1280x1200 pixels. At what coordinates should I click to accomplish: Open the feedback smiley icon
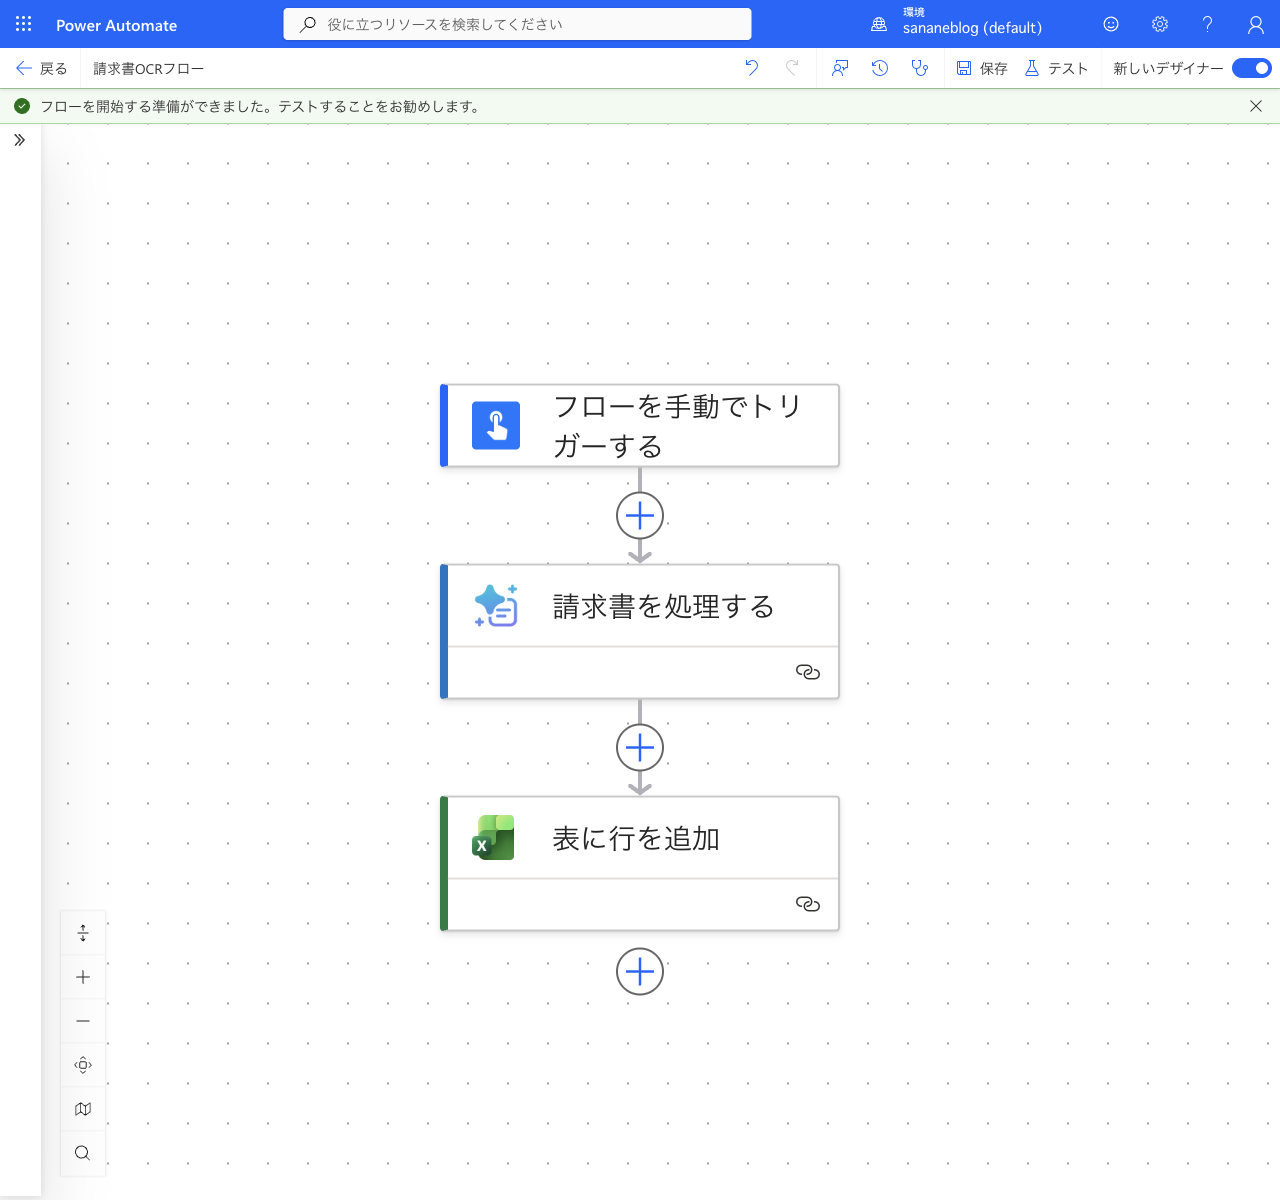(x=1111, y=24)
